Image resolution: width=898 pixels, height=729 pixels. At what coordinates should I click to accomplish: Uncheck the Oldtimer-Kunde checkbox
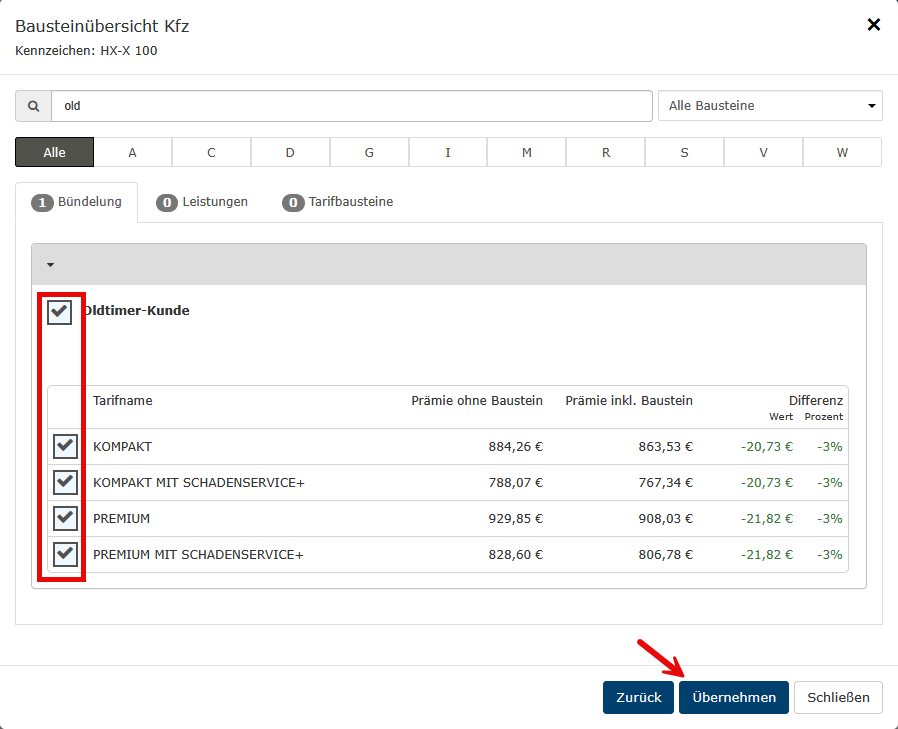(x=60, y=312)
